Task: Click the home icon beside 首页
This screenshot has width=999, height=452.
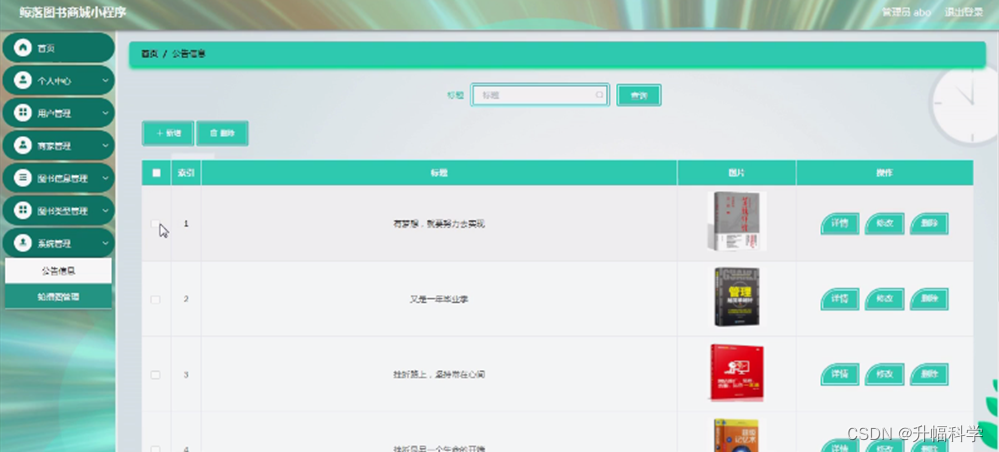Action: 22,48
